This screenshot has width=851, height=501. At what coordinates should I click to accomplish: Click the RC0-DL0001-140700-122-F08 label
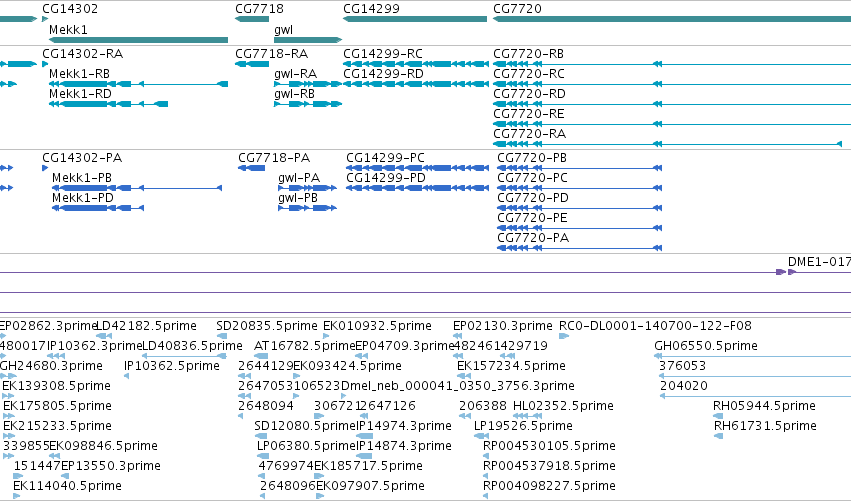(655, 326)
